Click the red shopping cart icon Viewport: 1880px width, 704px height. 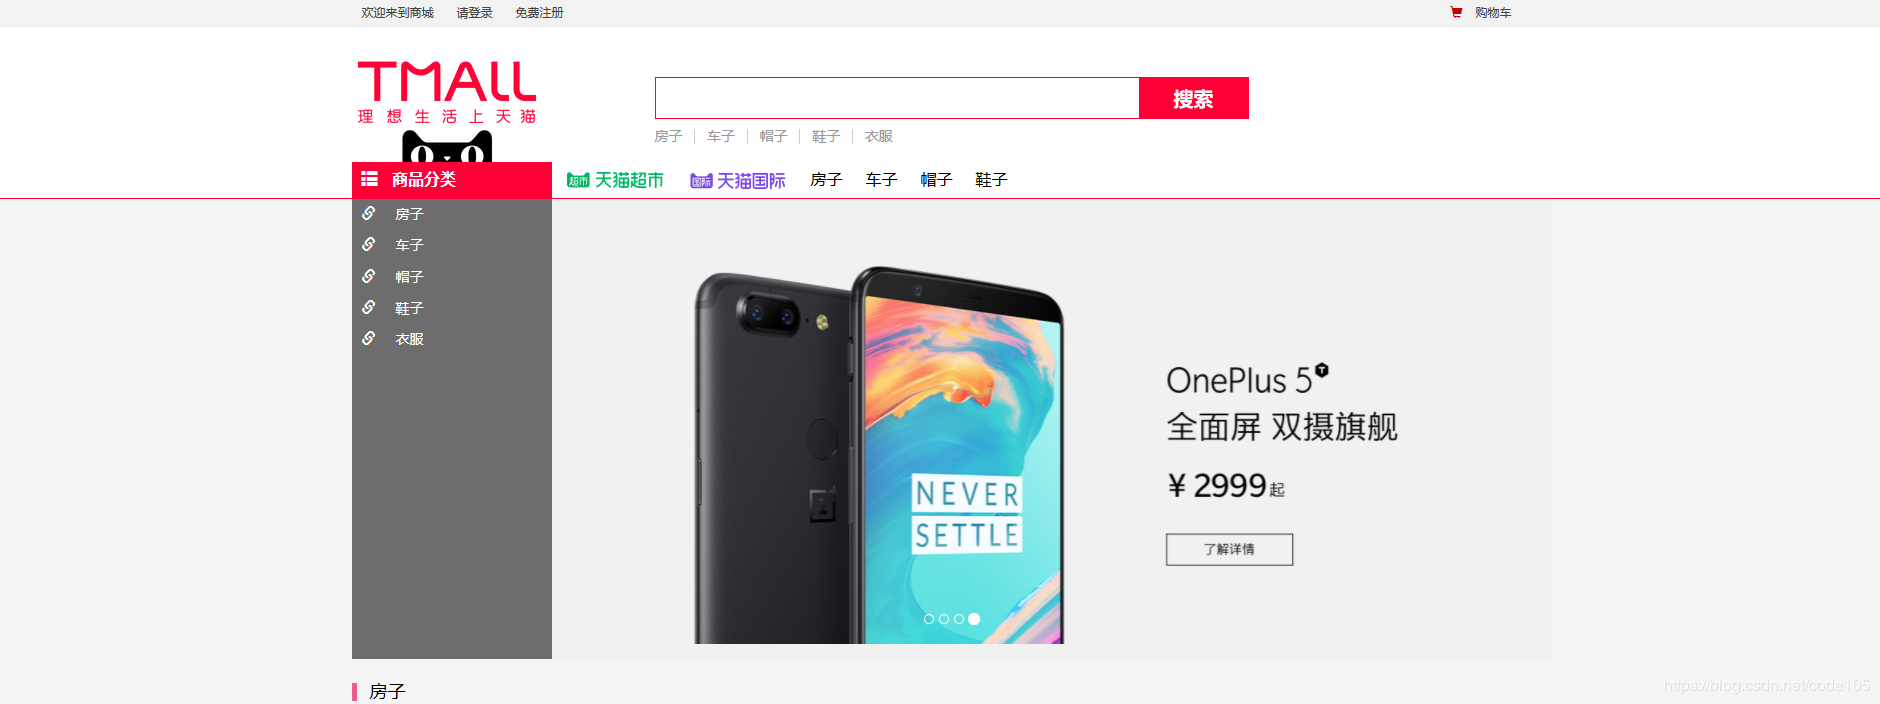coord(1456,12)
